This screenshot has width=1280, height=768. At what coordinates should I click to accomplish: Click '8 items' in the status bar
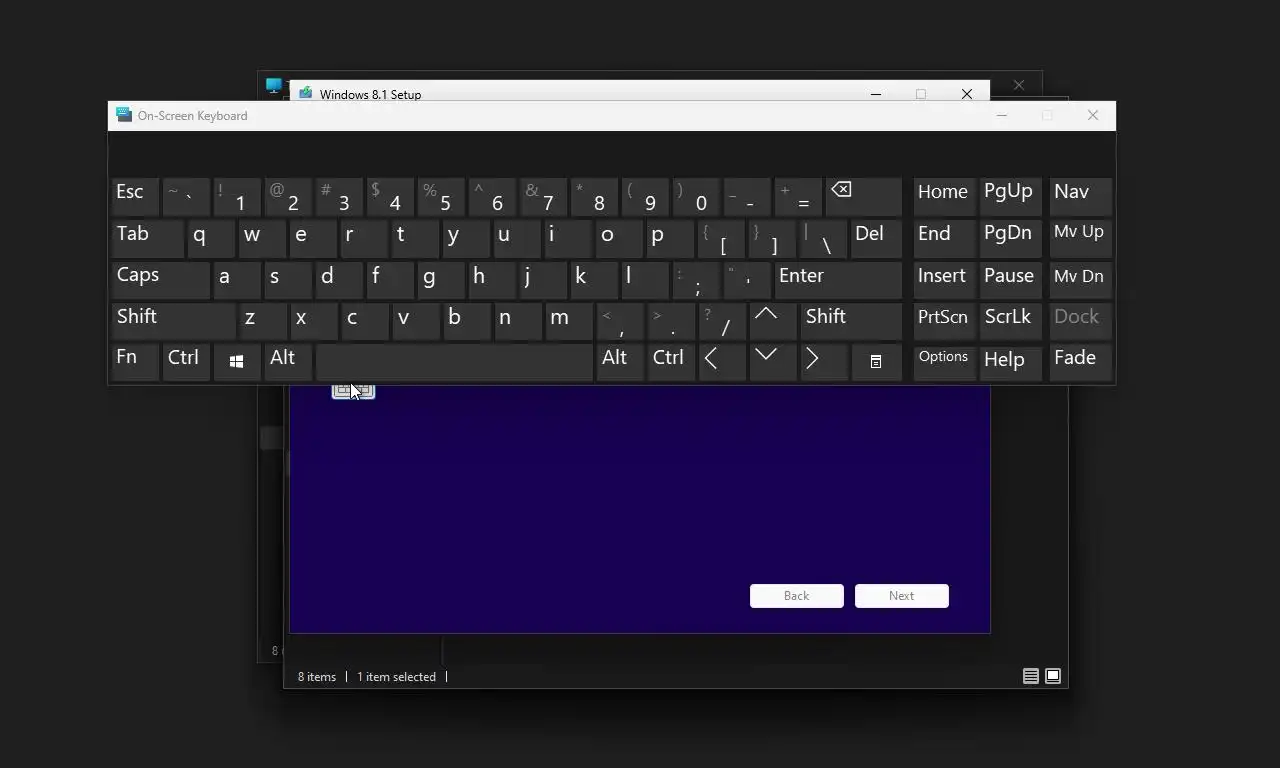[x=317, y=677]
